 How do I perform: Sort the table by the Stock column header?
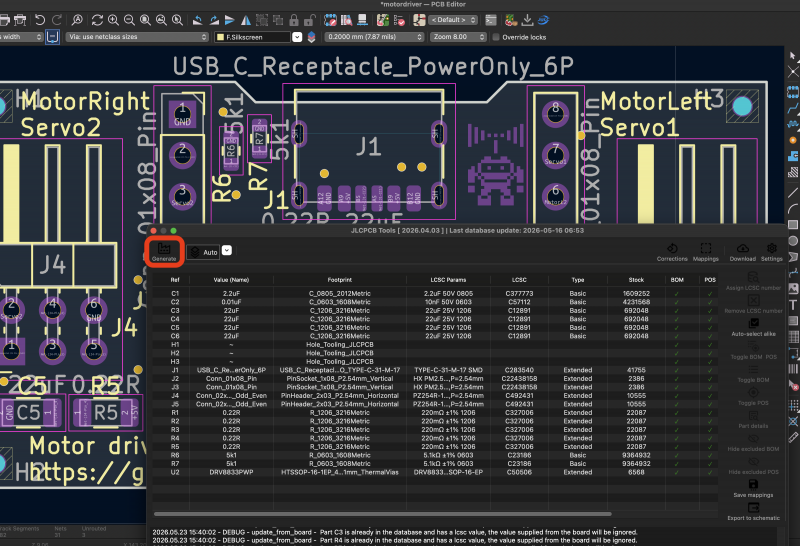636,280
